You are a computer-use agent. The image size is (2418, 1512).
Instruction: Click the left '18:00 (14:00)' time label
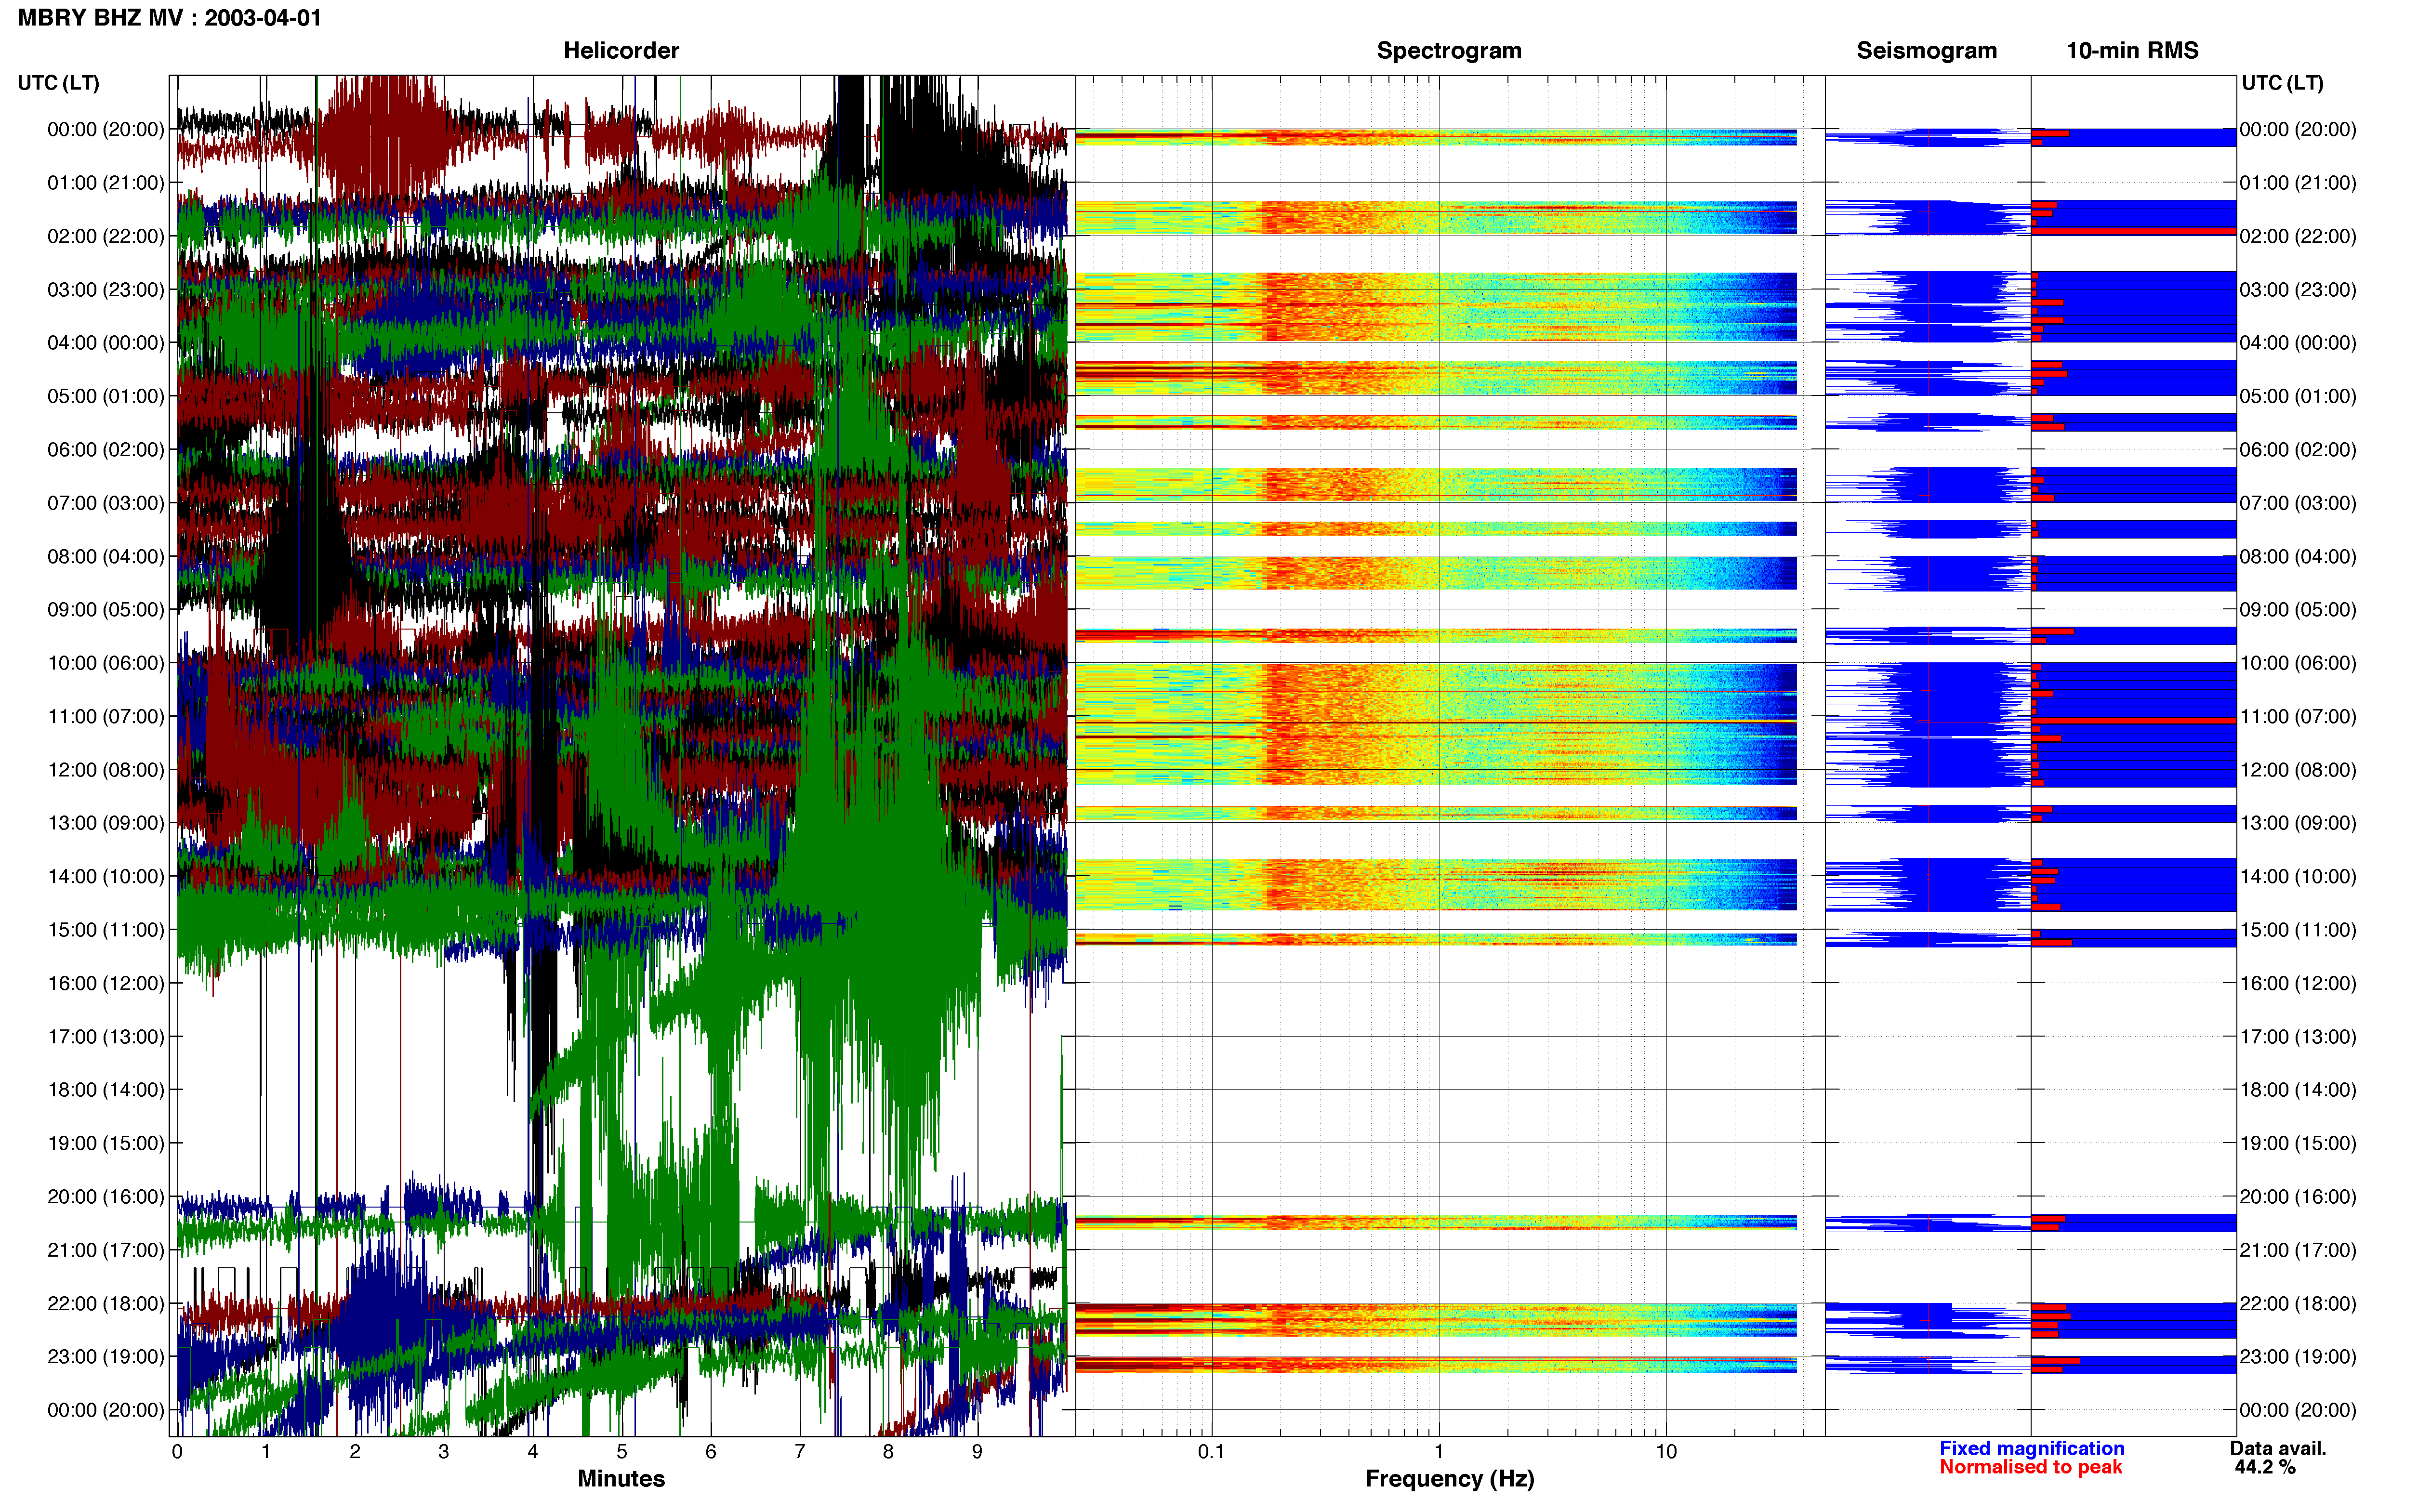click(x=106, y=1089)
